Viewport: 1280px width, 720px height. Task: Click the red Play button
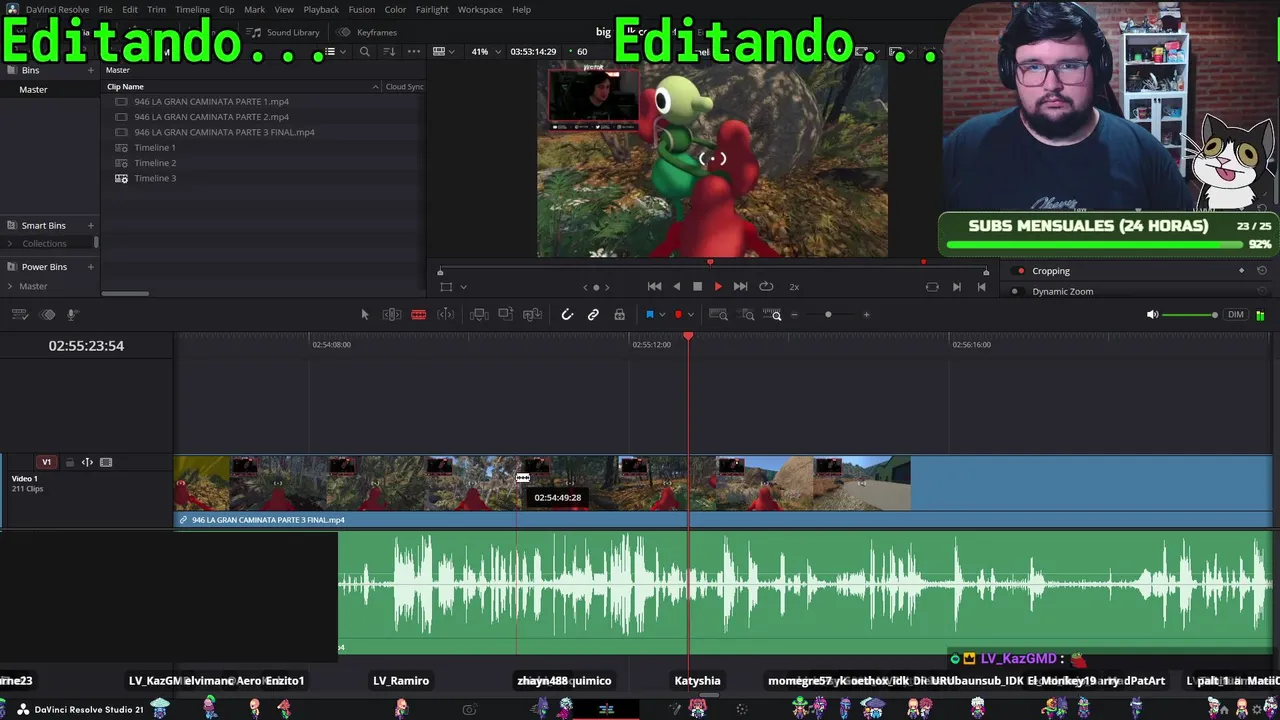[x=718, y=287]
